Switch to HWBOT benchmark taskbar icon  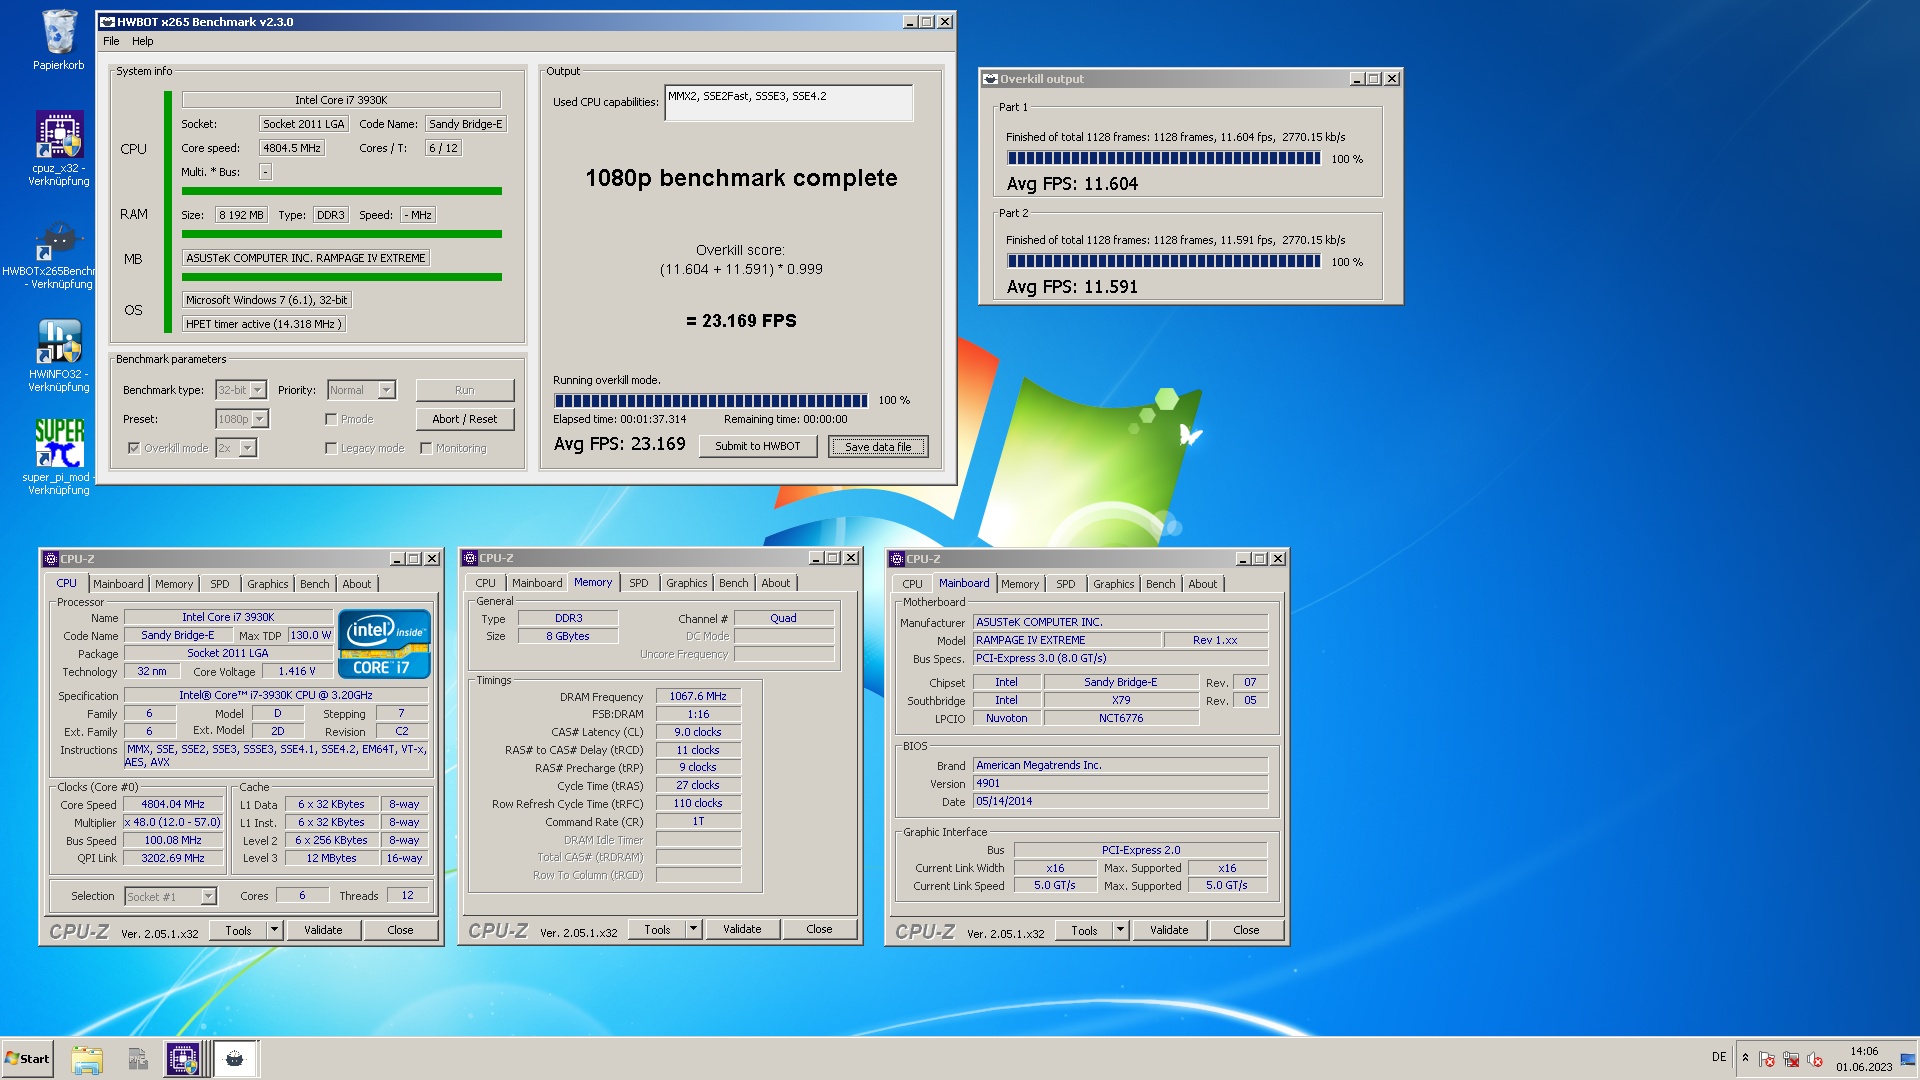(235, 1059)
